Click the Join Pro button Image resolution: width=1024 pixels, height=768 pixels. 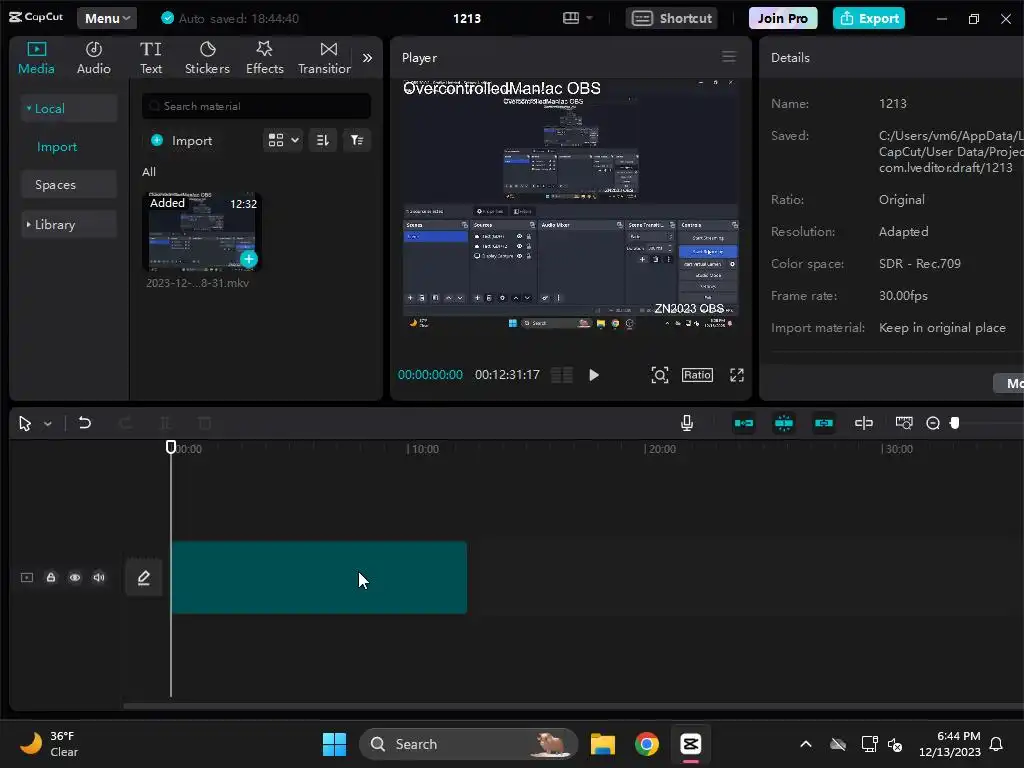coord(782,18)
